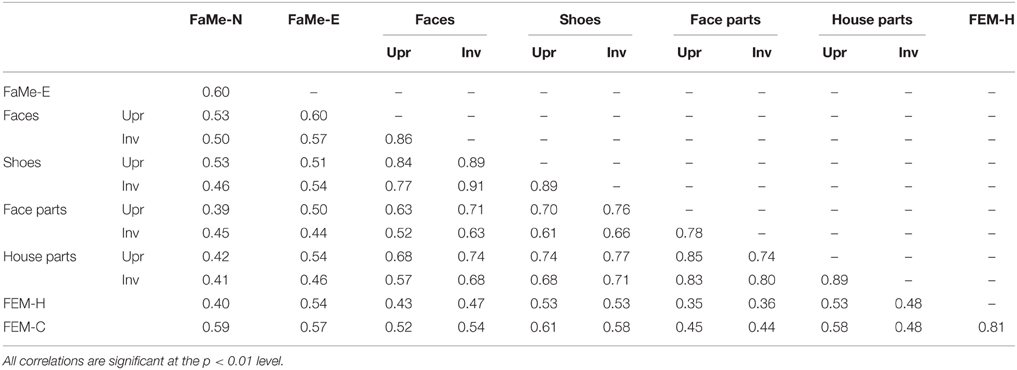Image resolution: width=1017 pixels, height=370 pixels.
Task: Click the Face parts column header
Action: pos(726,20)
